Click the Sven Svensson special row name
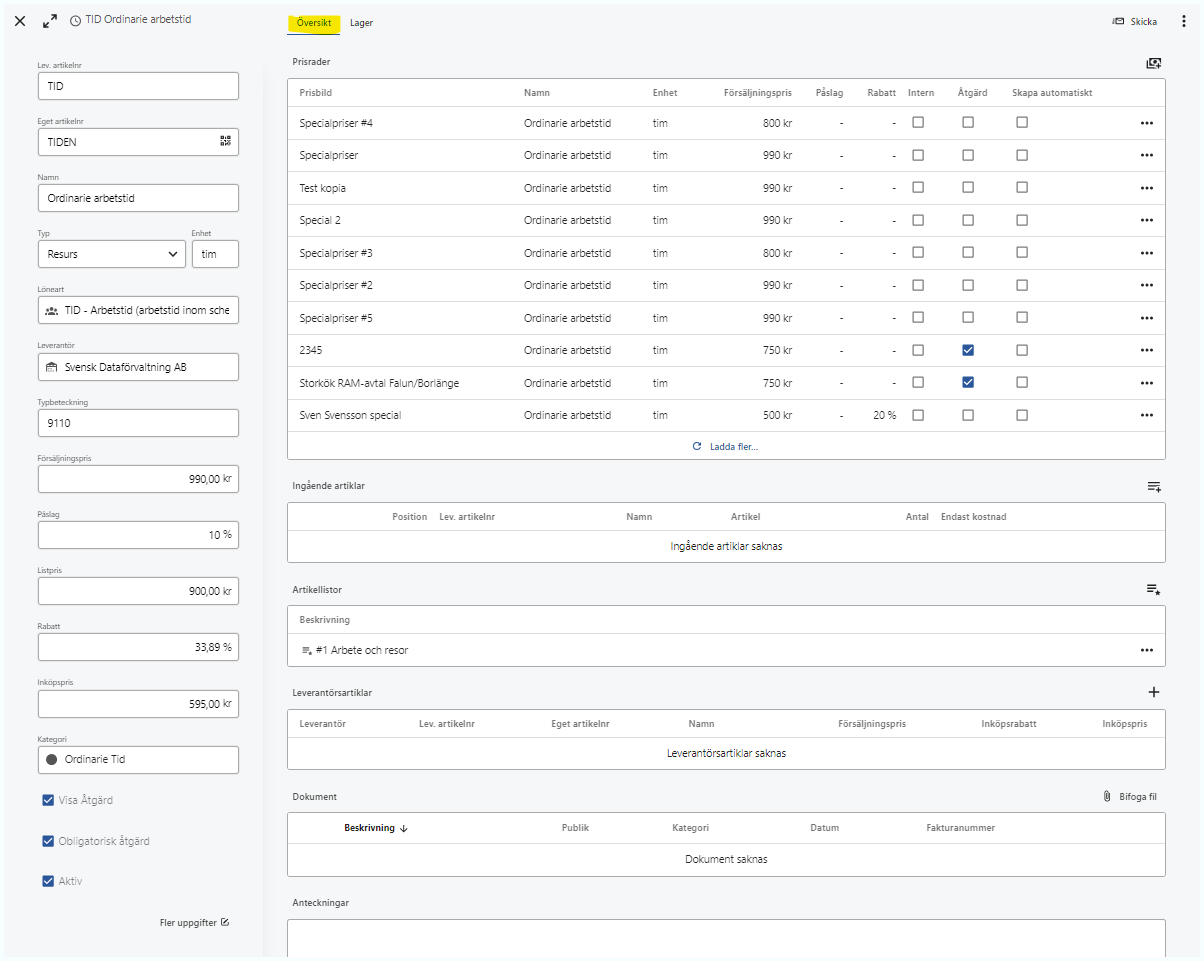1204x961 pixels. pyautogui.click(x=350, y=415)
